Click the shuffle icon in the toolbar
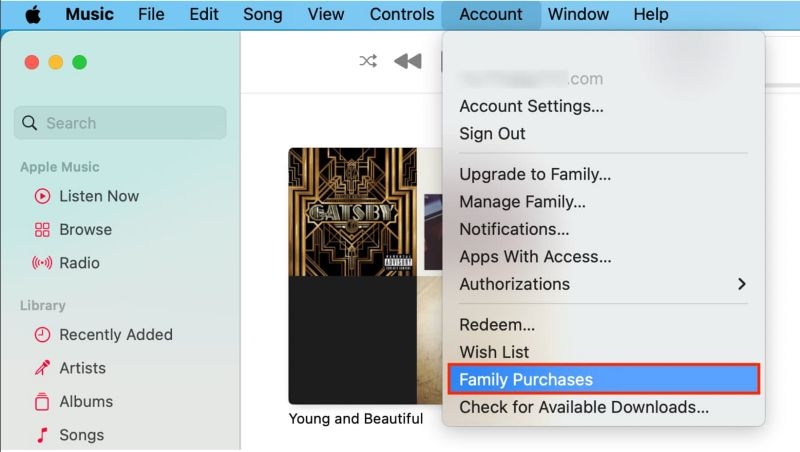The width and height of the screenshot is (800, 452). pyautogui.click(x=368, y=61)
